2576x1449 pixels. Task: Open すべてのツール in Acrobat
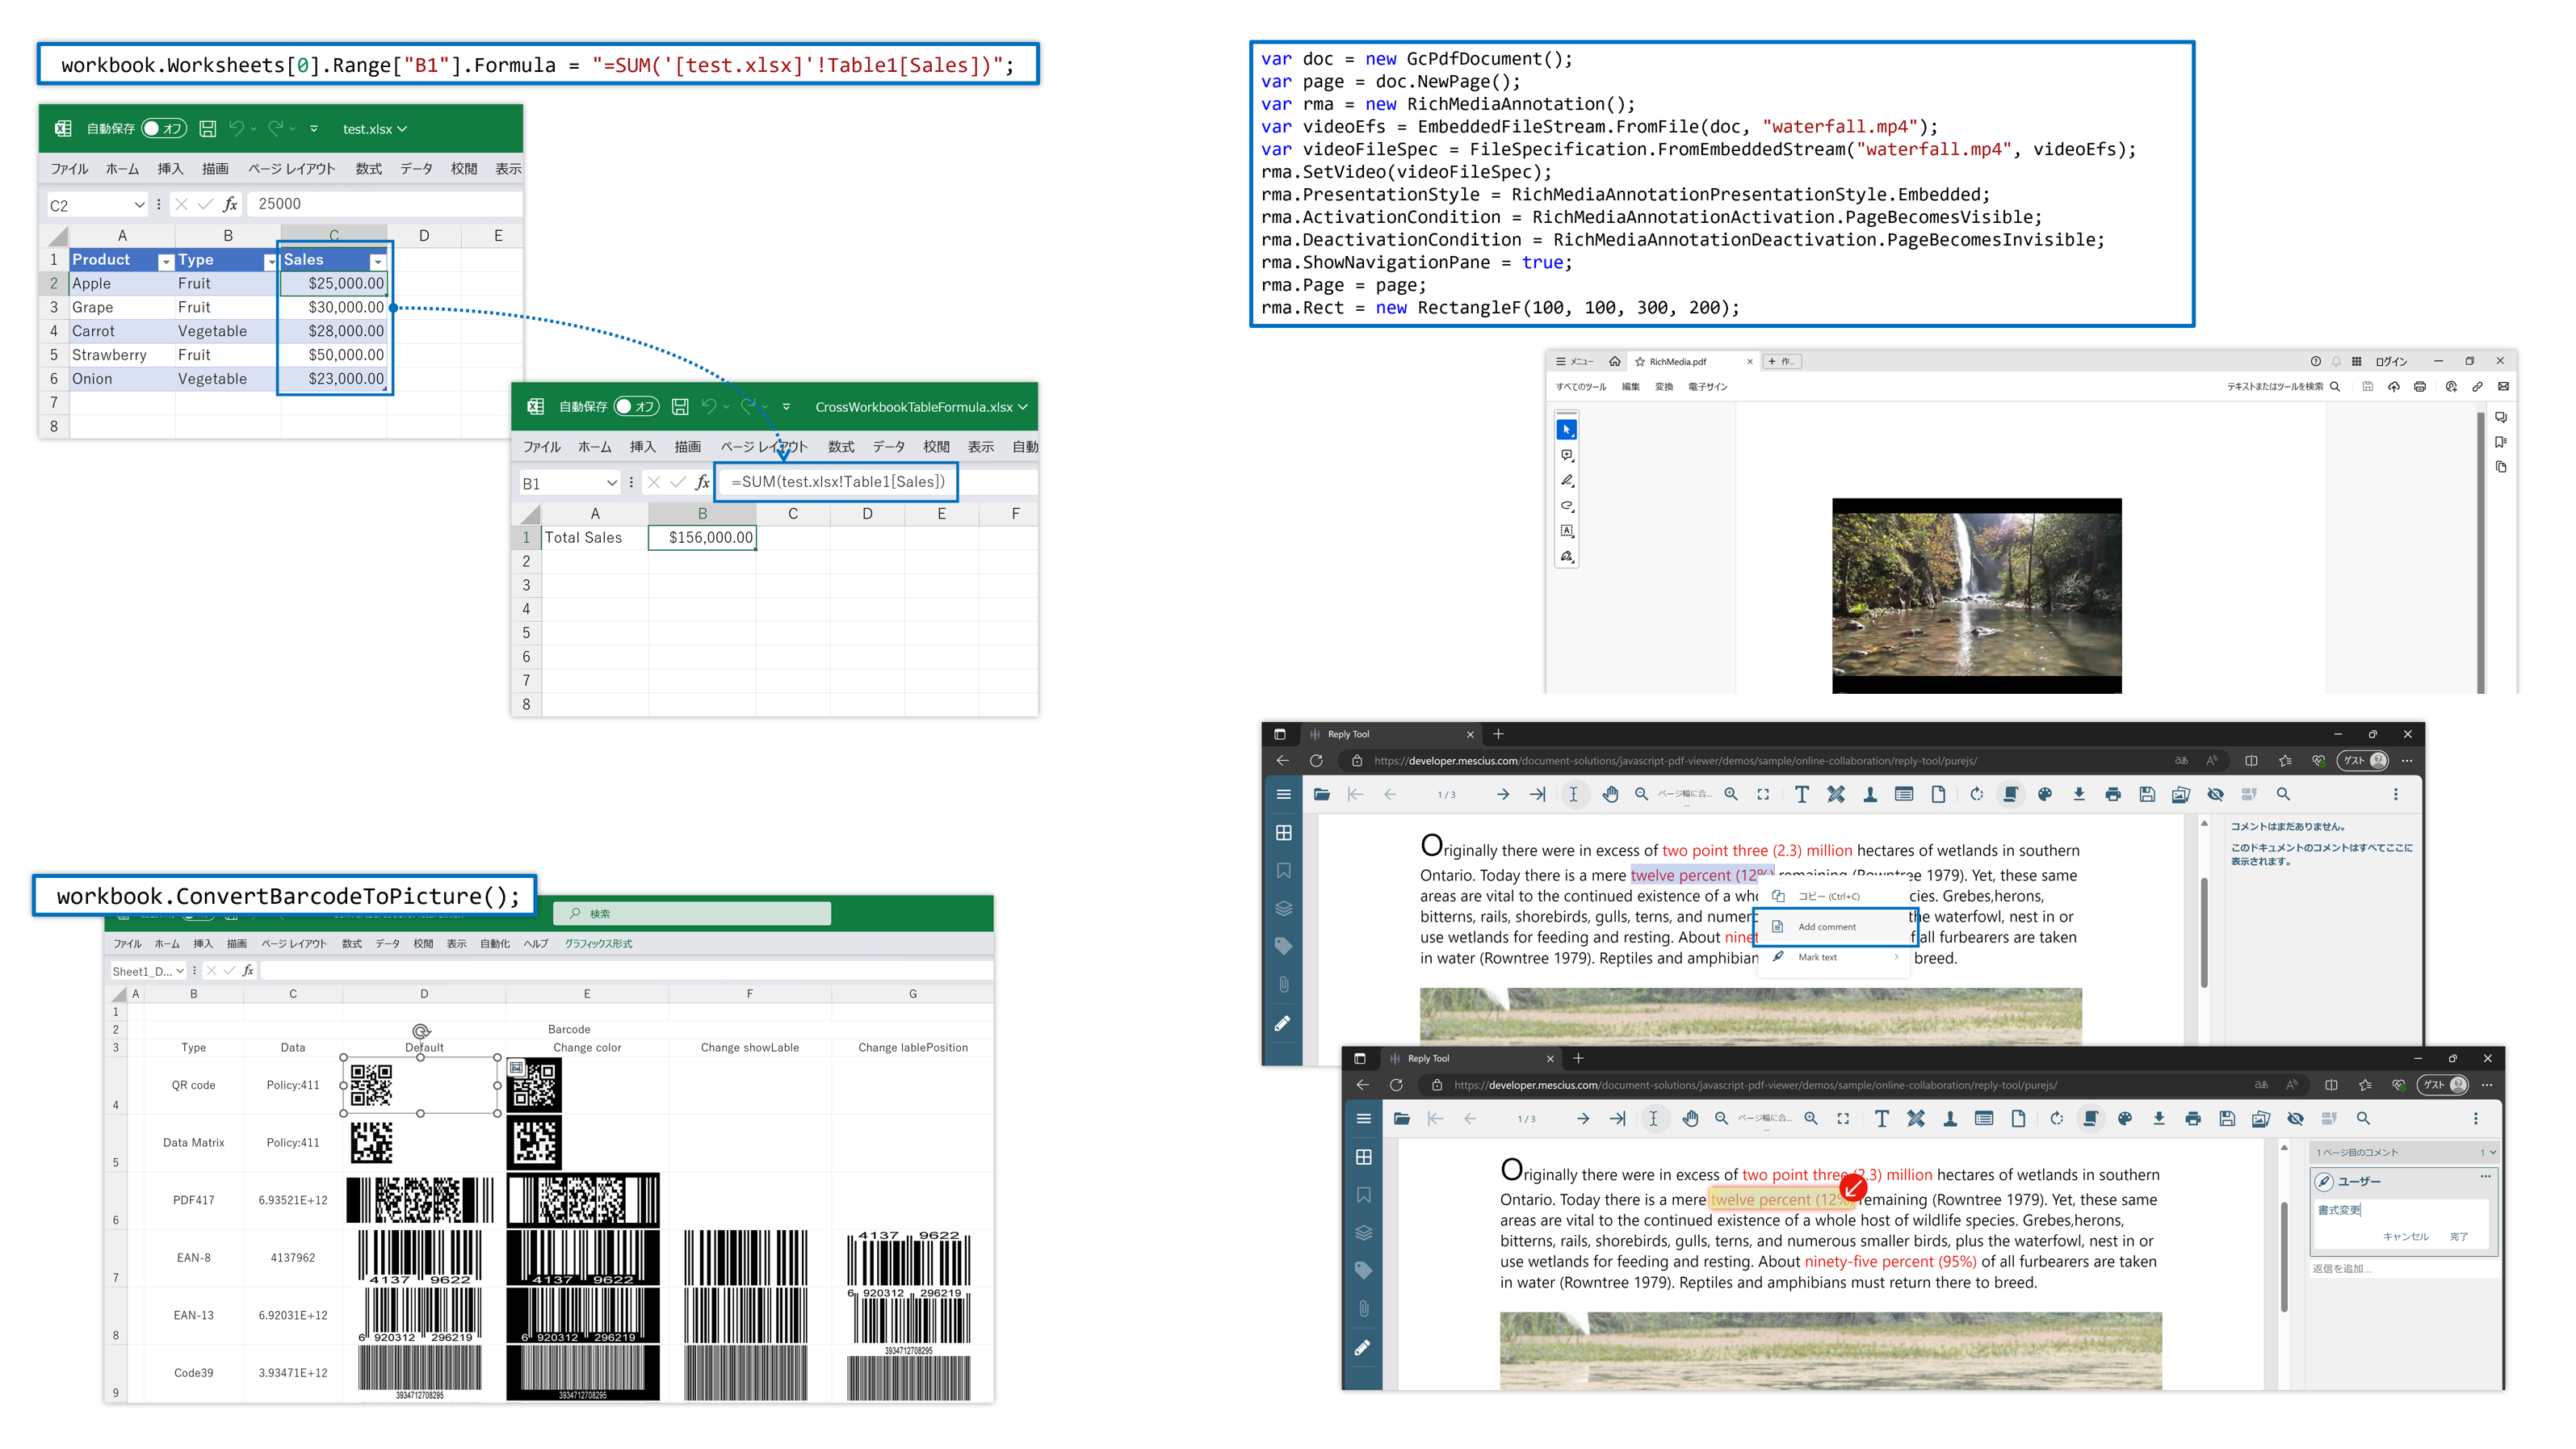[1581, 387]
